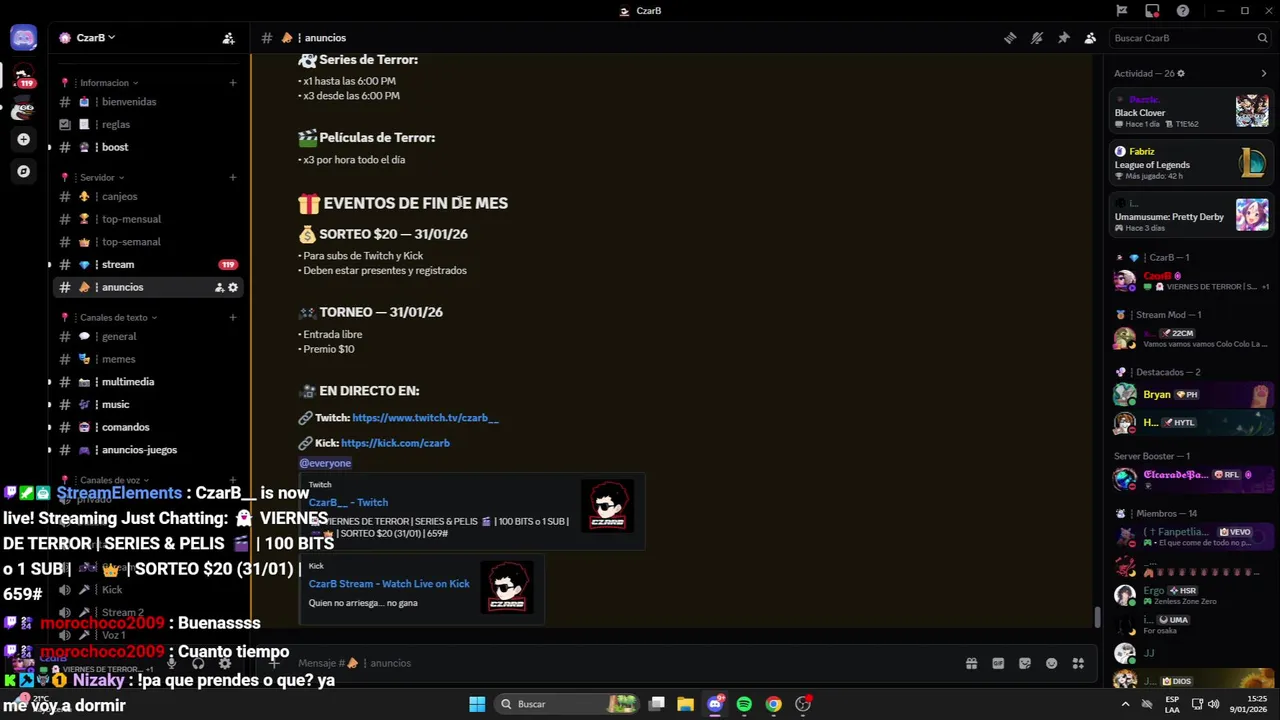Open Threads icon in channel header
The width and height of the screenshot is (1280, 720).
point(1010,38)
